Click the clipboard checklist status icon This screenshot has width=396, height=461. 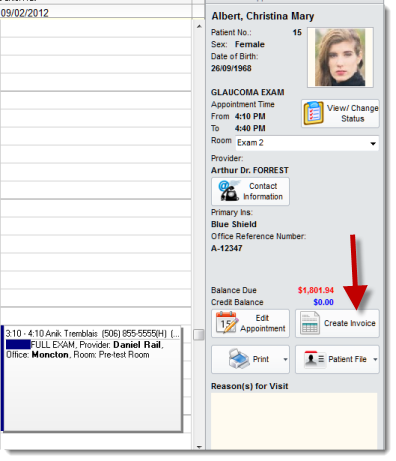pyautogui.click(x=313, y=113)
